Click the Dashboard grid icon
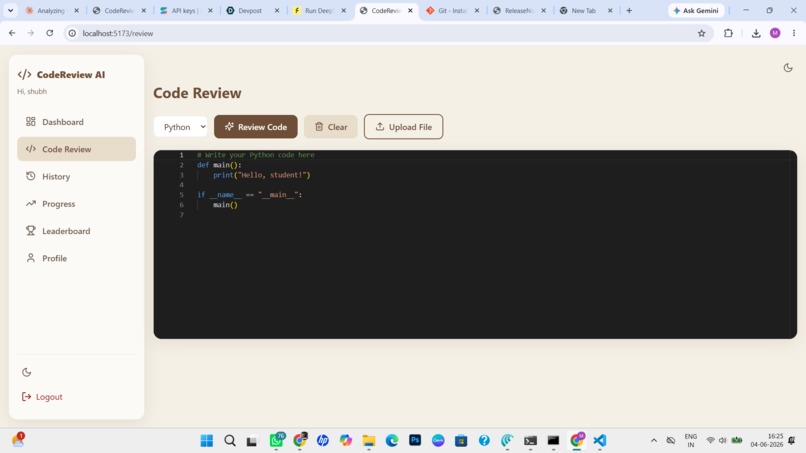 click(31, 121)
